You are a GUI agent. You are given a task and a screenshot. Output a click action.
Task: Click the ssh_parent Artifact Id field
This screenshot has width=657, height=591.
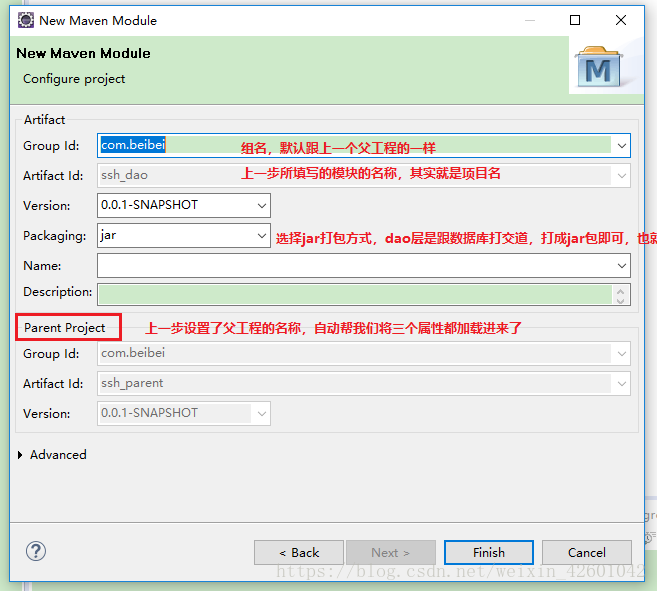click(364, 384)
